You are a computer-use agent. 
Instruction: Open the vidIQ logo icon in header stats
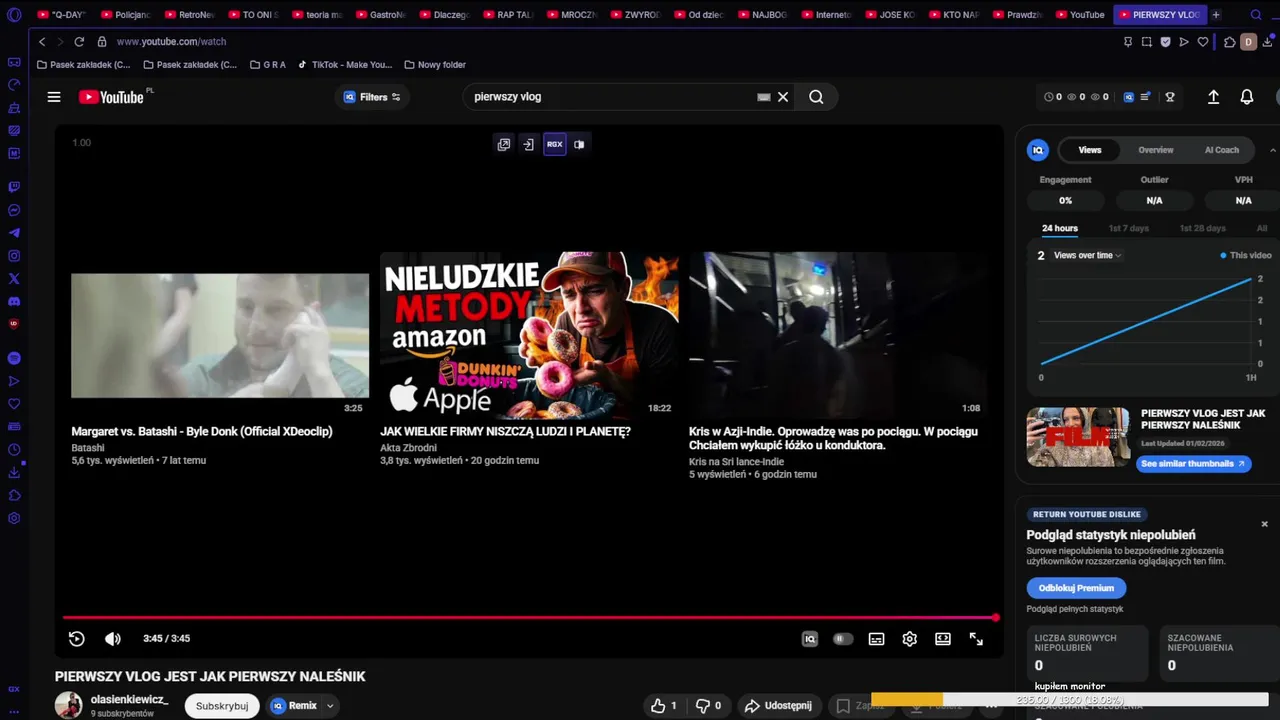click(1129, 97)
